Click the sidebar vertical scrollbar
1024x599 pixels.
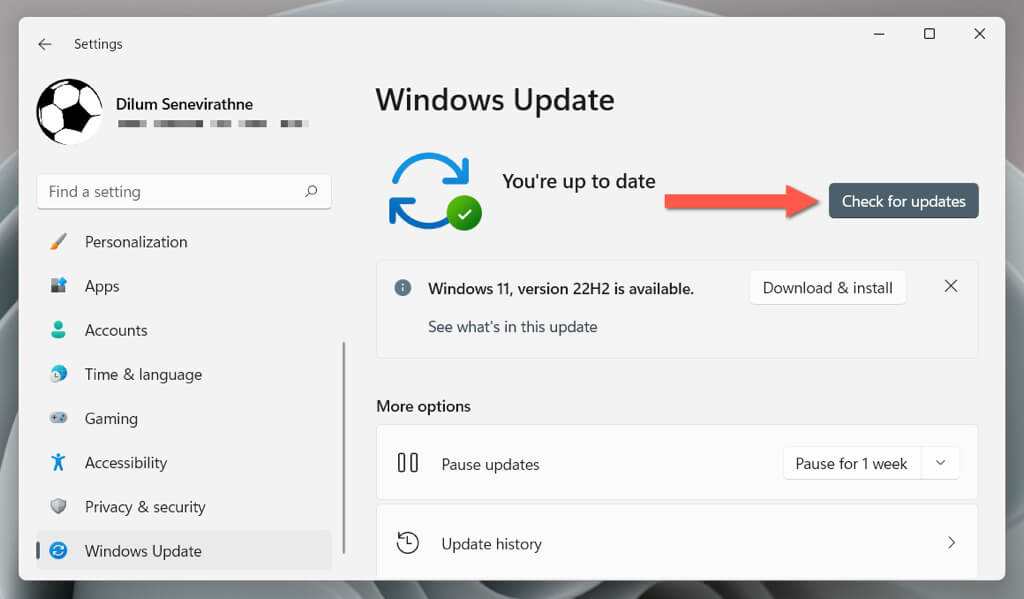coord(344,447)
